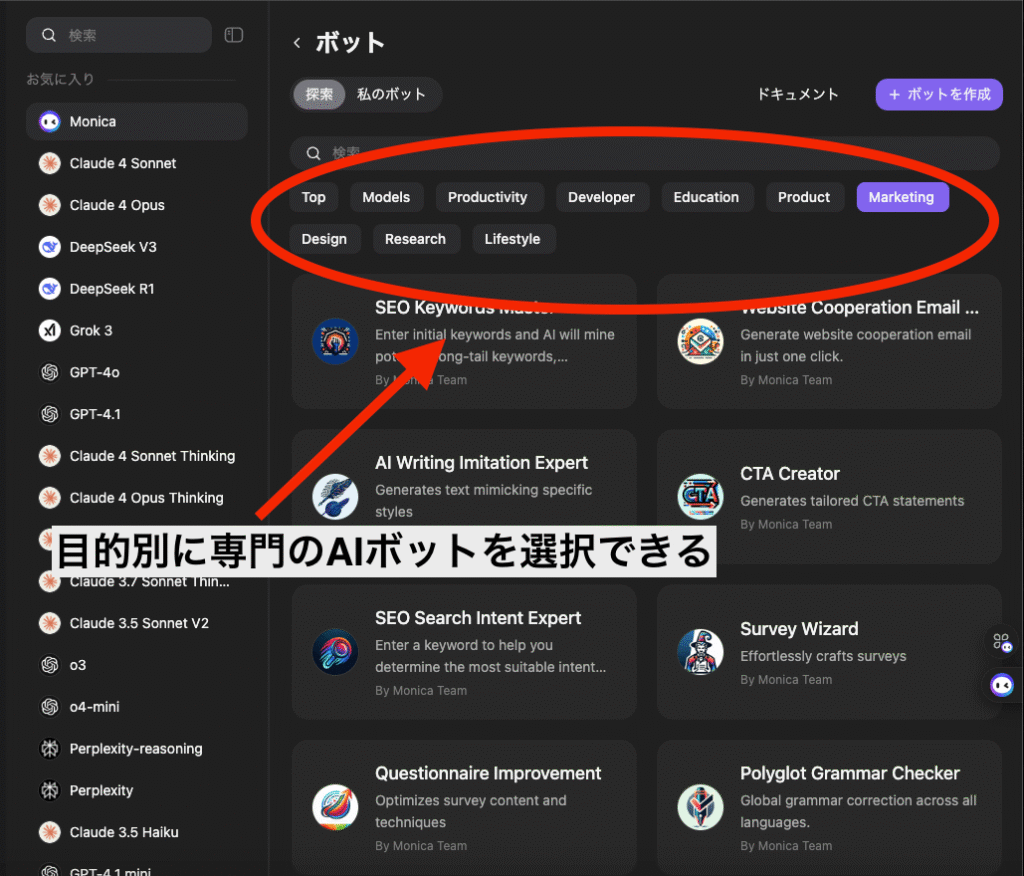Viewport: 1024px width, 876px height.
Task: Focus the bot search field above categories
Action: [645, 154]
